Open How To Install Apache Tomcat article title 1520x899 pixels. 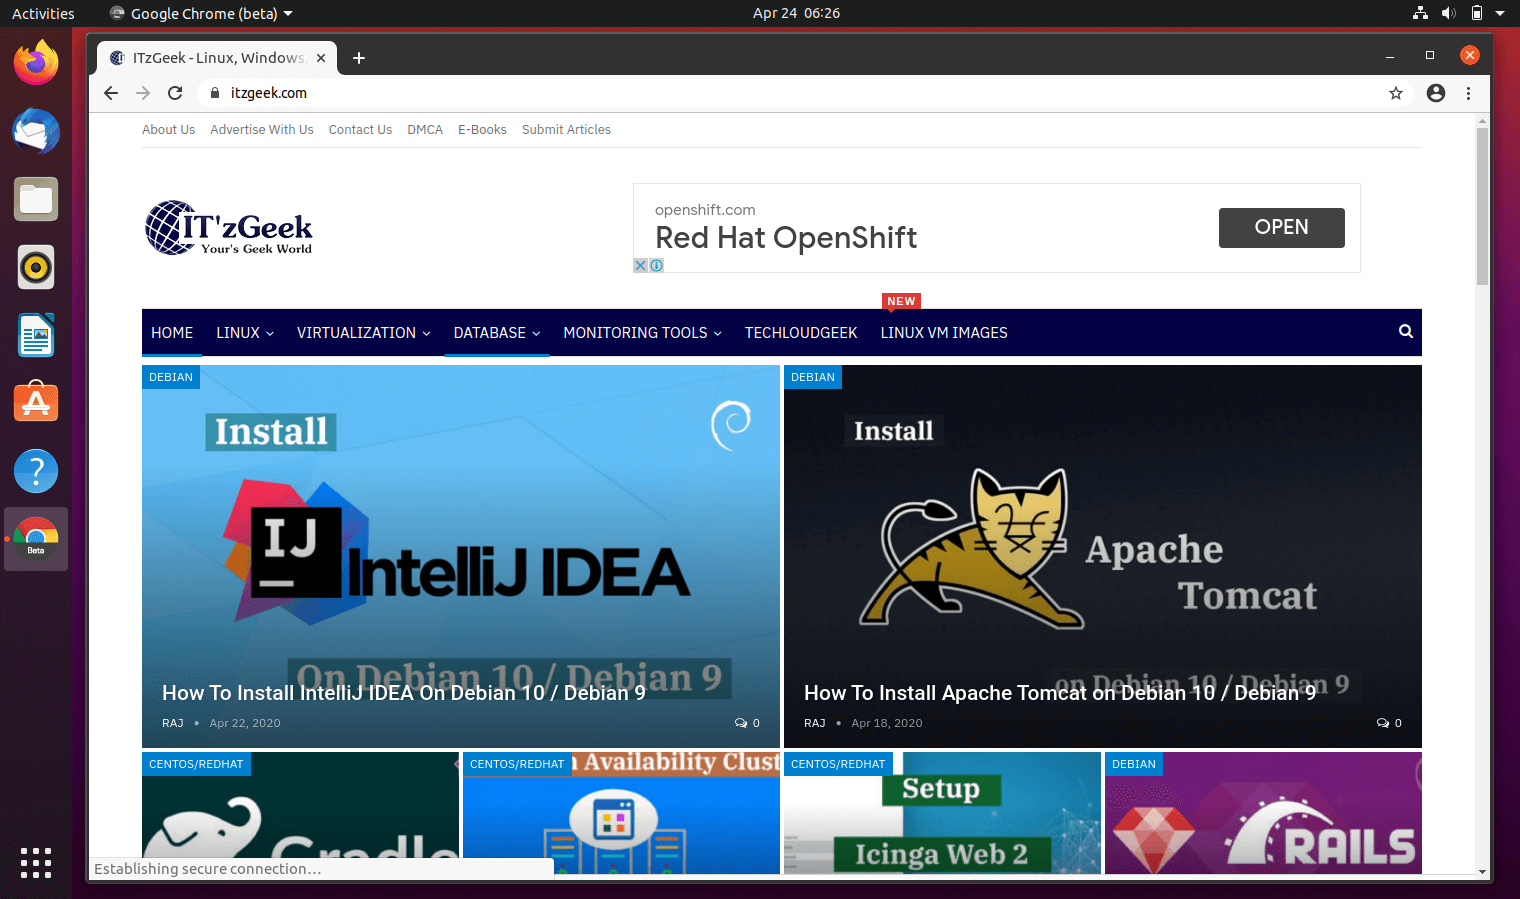[x=1060, y=693]
